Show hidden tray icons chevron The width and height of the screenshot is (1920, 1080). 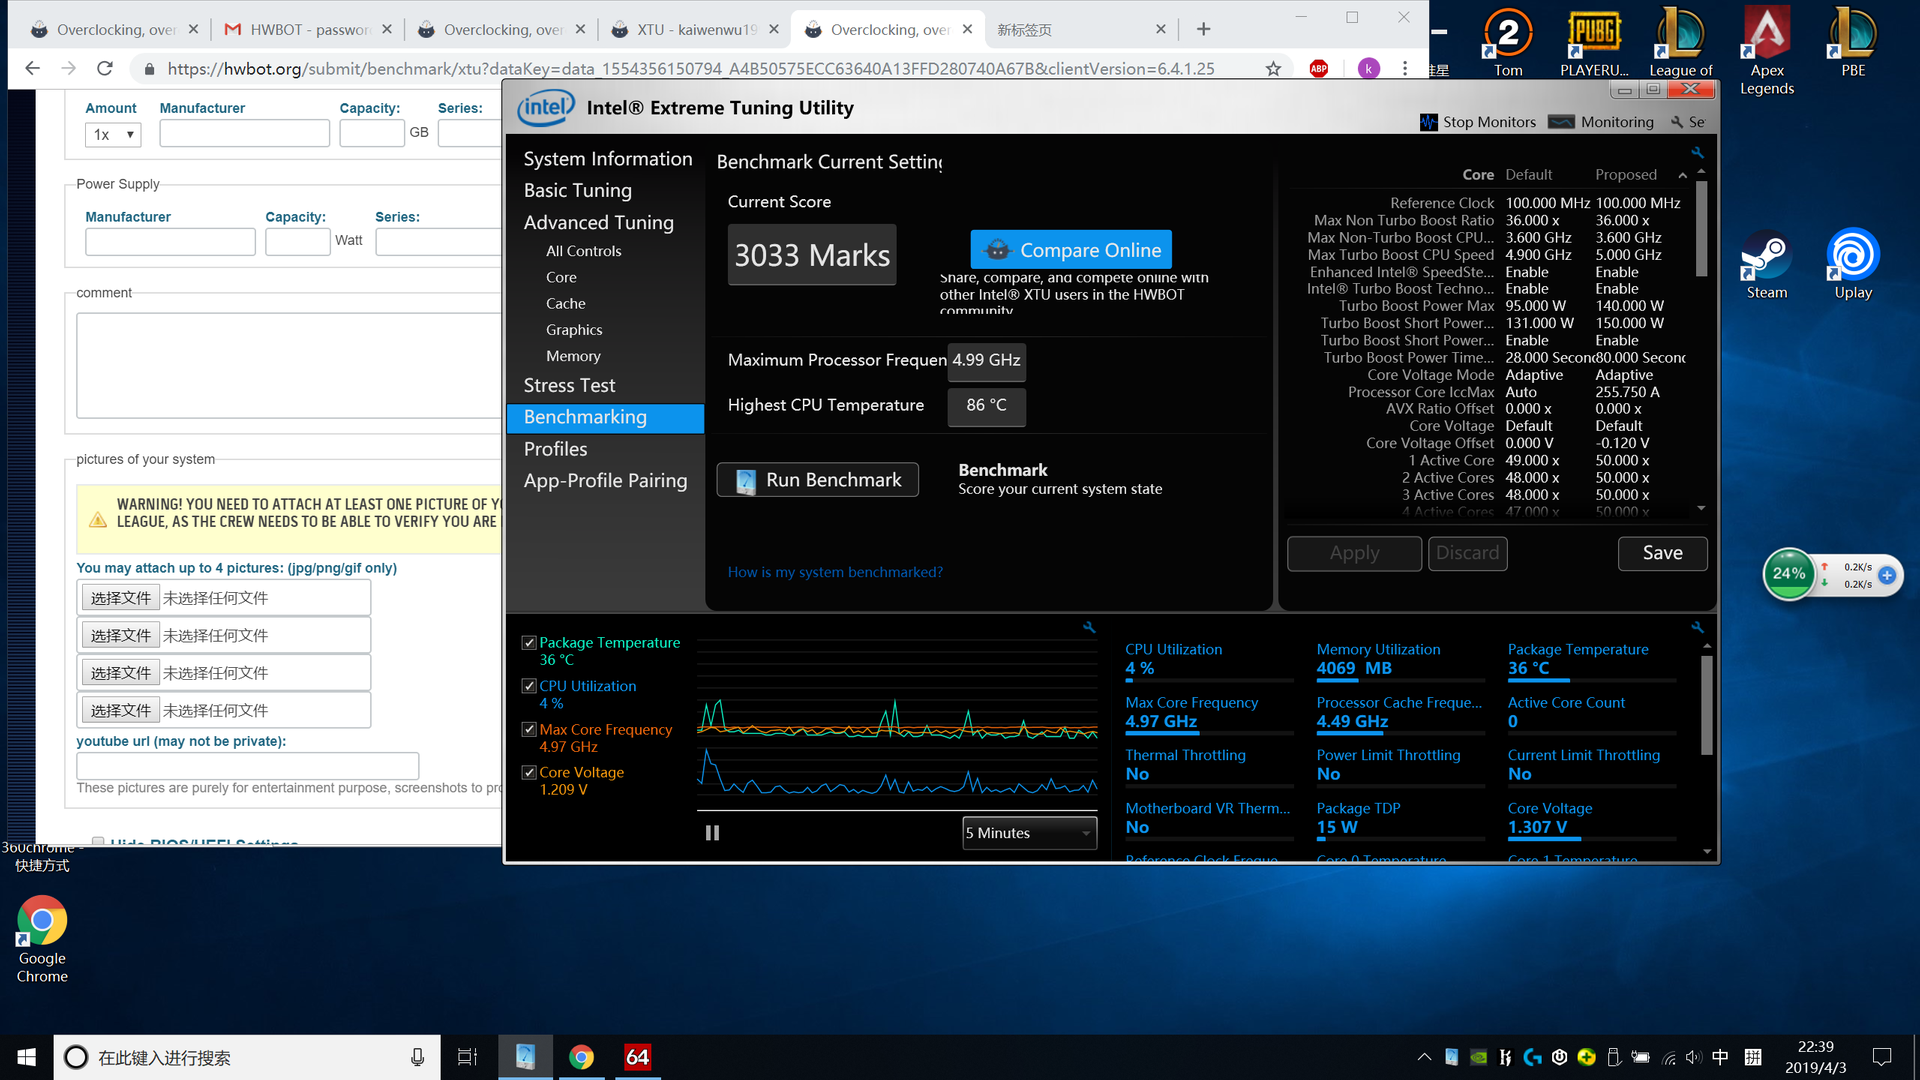(1424, 1057)
